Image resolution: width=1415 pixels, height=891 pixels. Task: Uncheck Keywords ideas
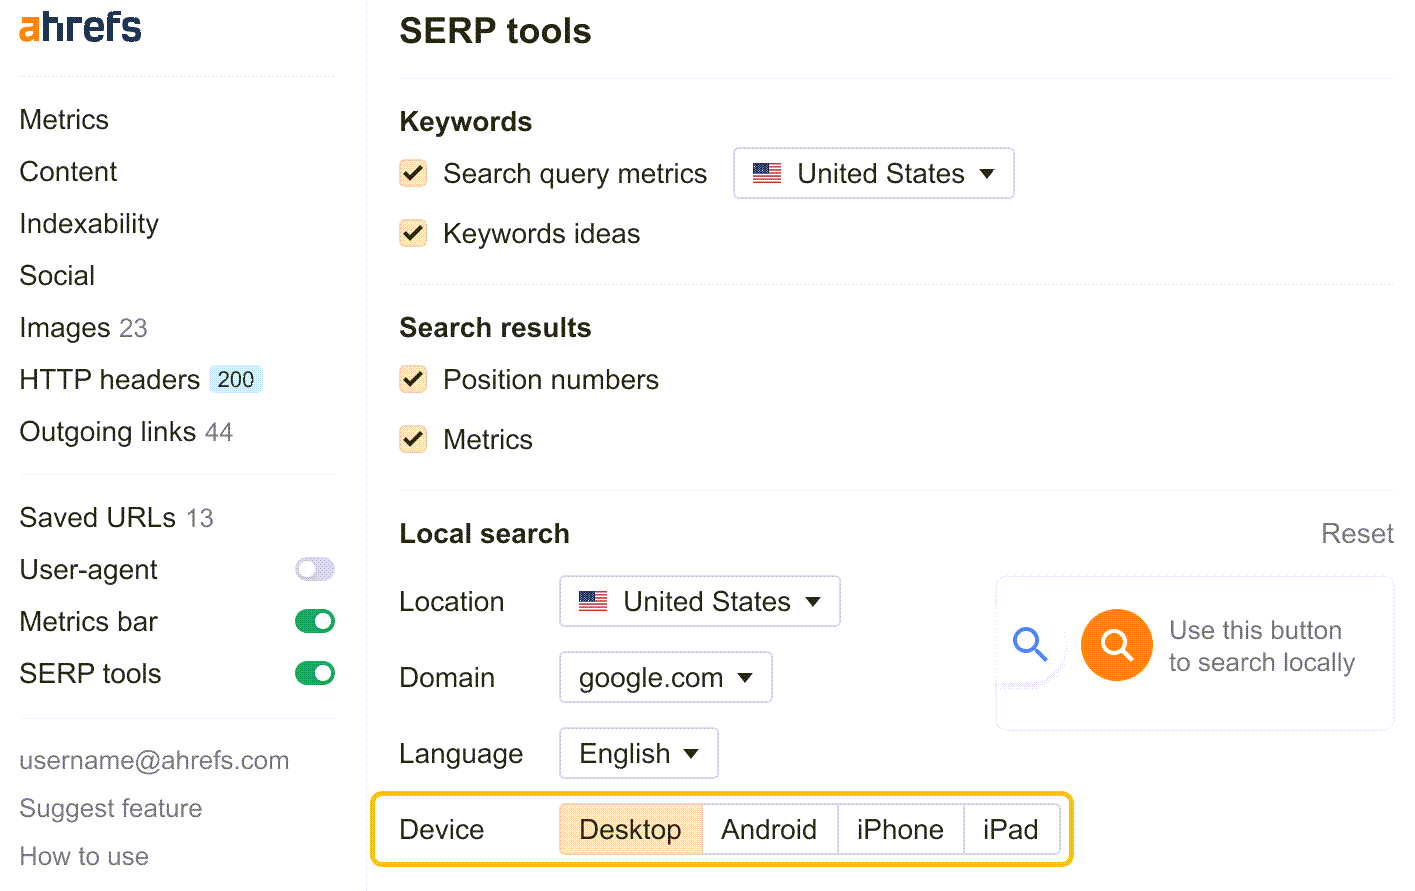413,233
